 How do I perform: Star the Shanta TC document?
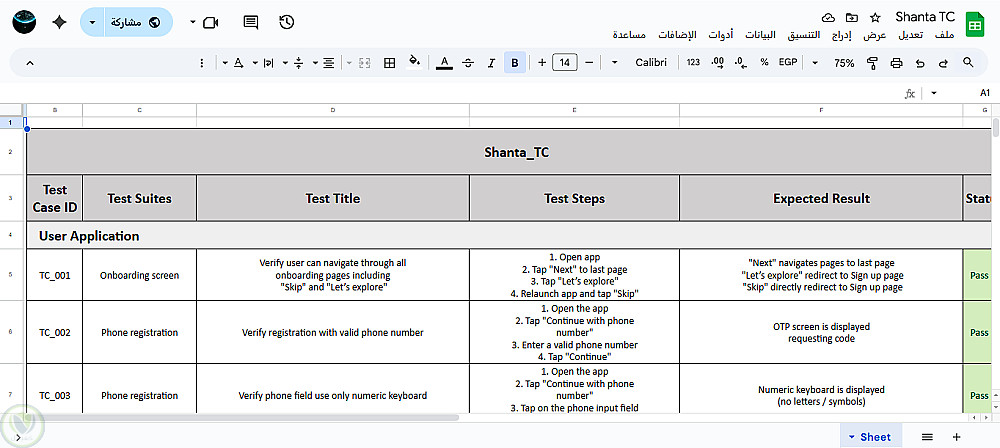[x=876, y=17]
